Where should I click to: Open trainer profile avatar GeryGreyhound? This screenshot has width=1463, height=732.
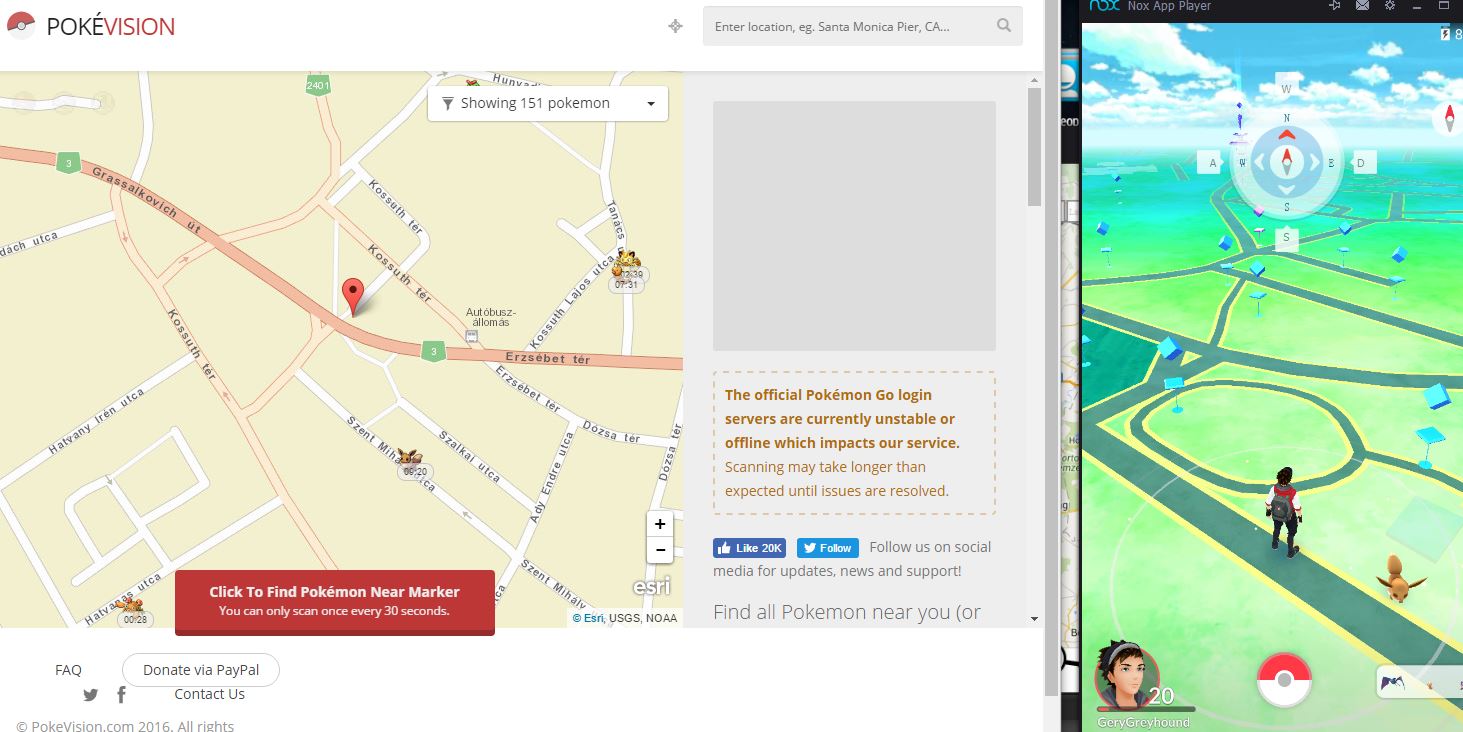(1127, 676)
